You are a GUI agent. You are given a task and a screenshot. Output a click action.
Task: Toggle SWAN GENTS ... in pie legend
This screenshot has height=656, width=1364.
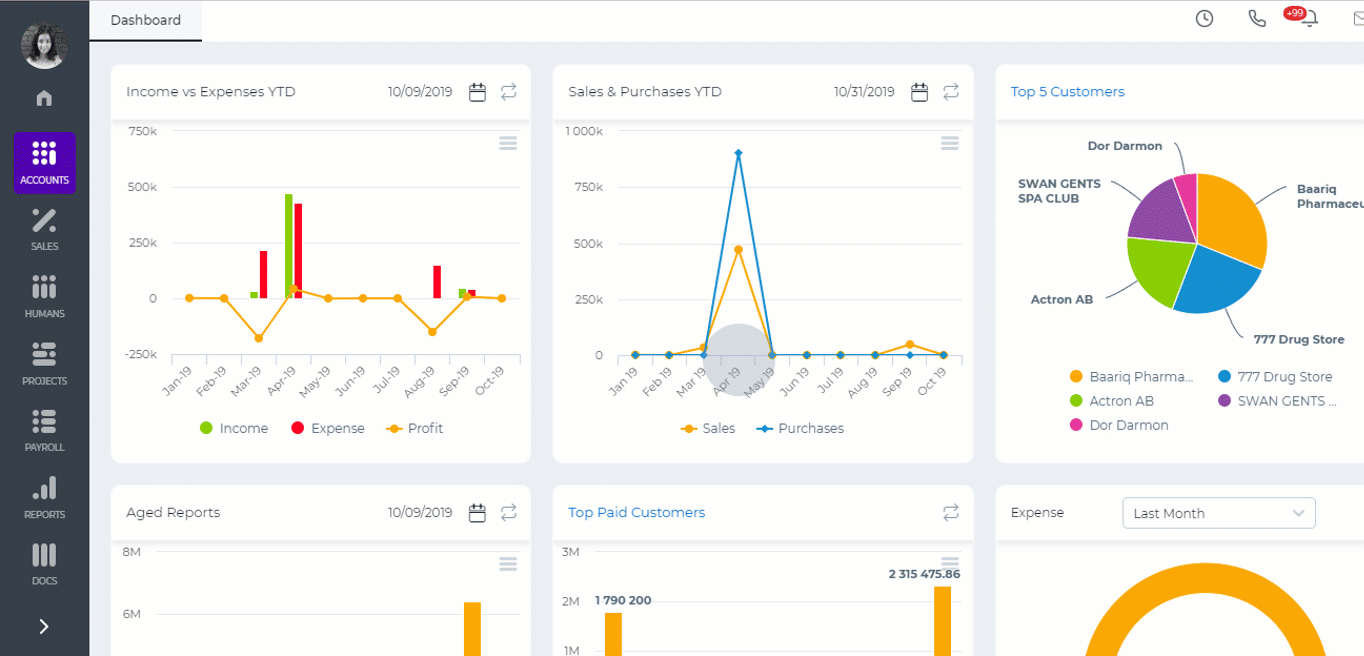[1278, 401]
